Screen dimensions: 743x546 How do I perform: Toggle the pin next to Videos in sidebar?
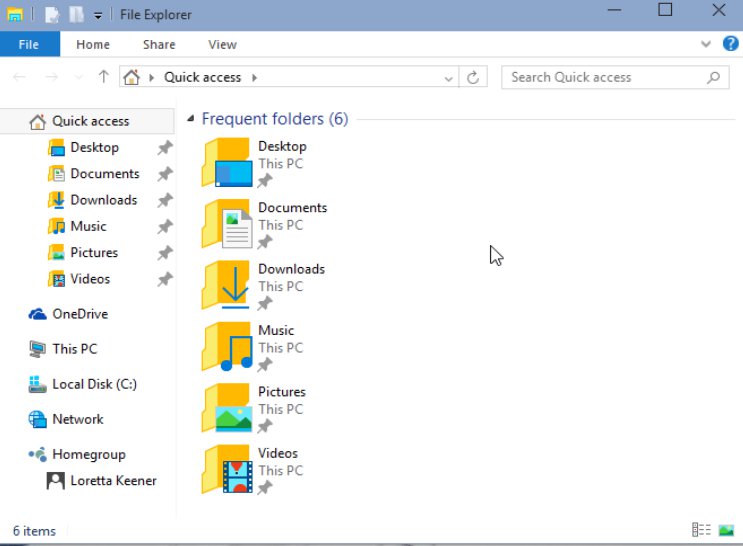(x=165, y=280)
